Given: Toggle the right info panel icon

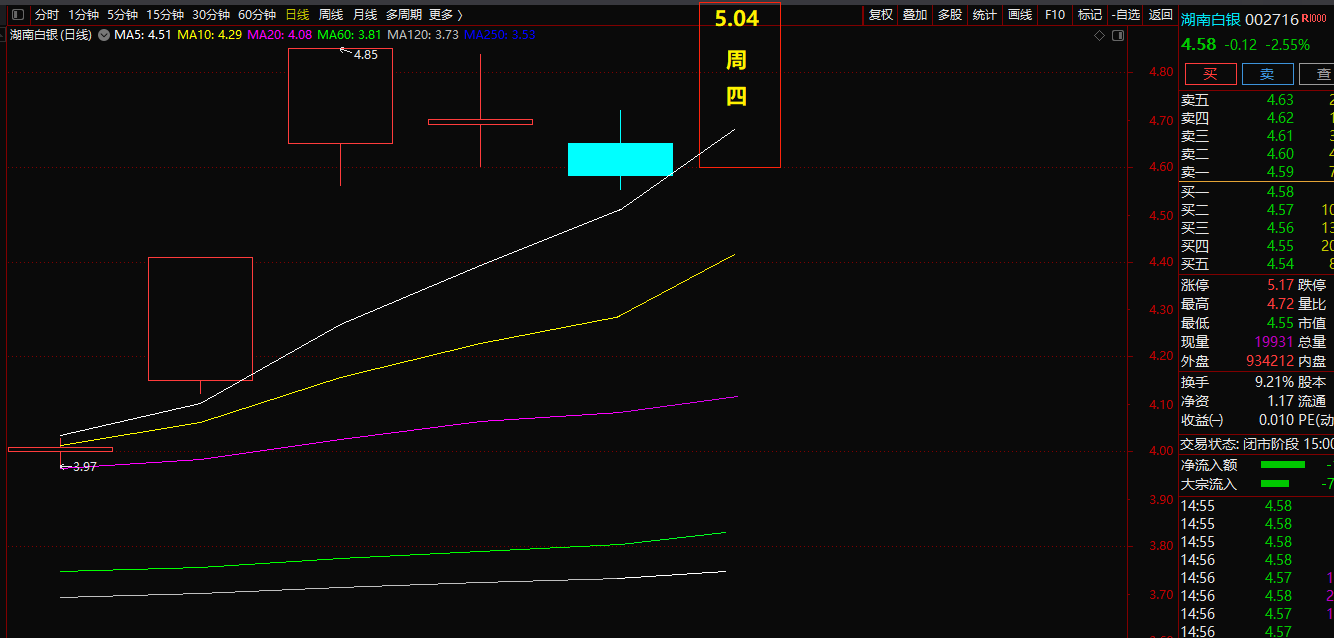Looking at the screenshot, I should click(x=1118, y=35).
